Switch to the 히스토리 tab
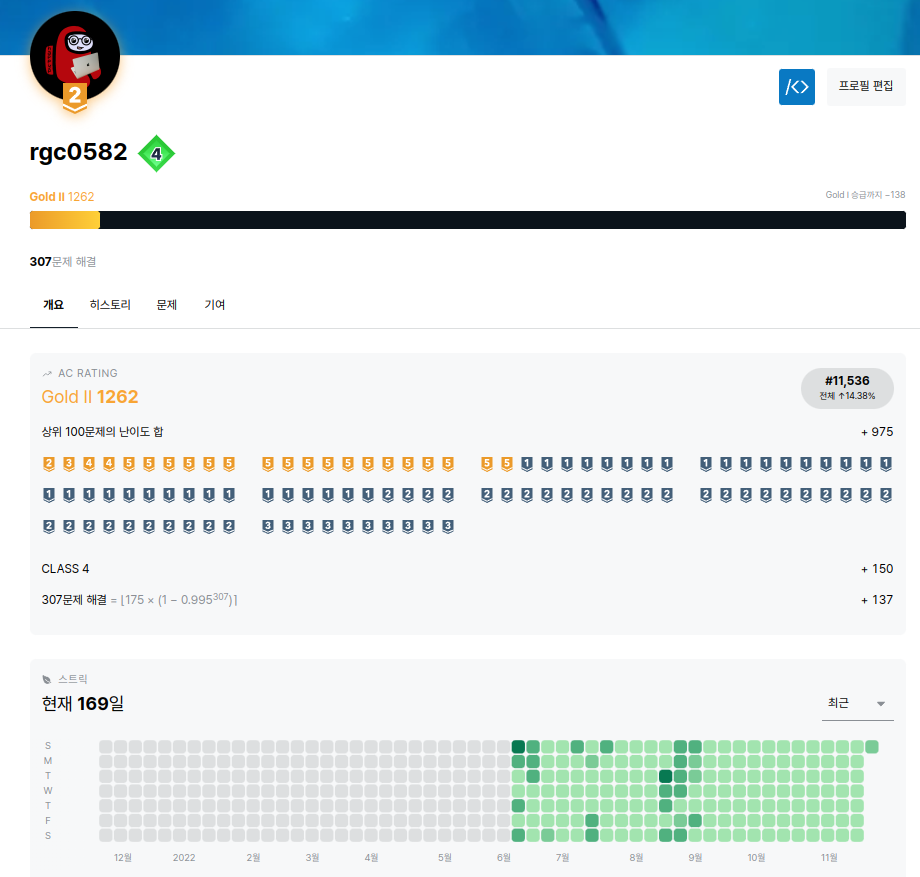The image size is (920, 877). click(x=110, y=305)
